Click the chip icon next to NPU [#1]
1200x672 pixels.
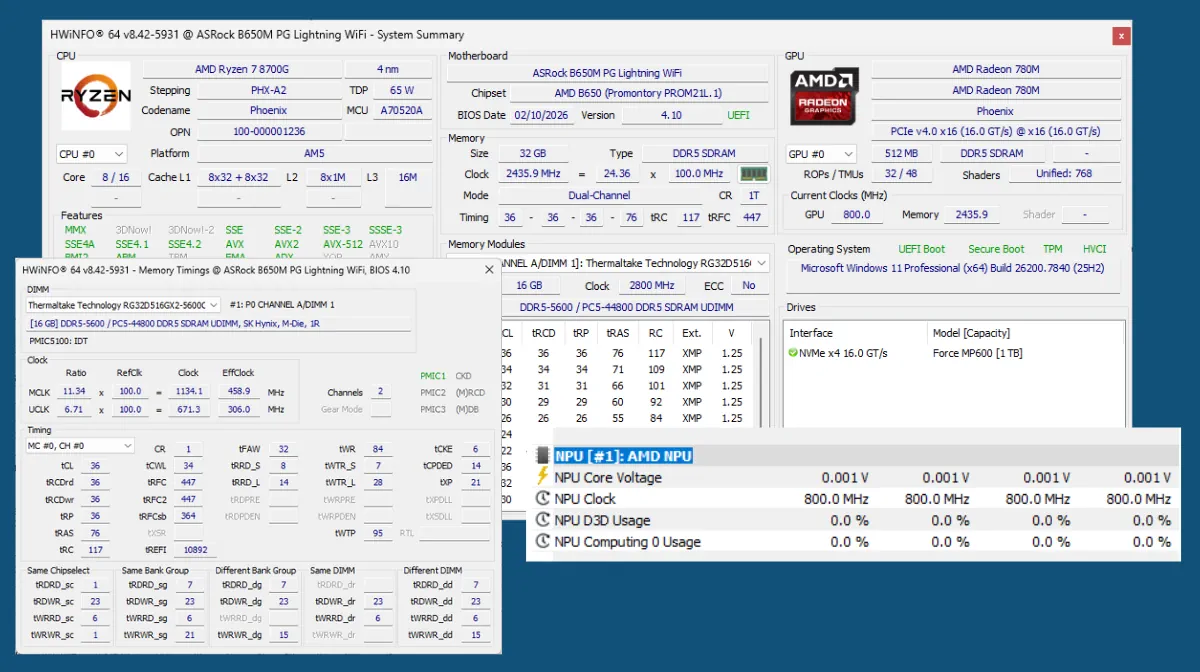(x=543, y=456)
